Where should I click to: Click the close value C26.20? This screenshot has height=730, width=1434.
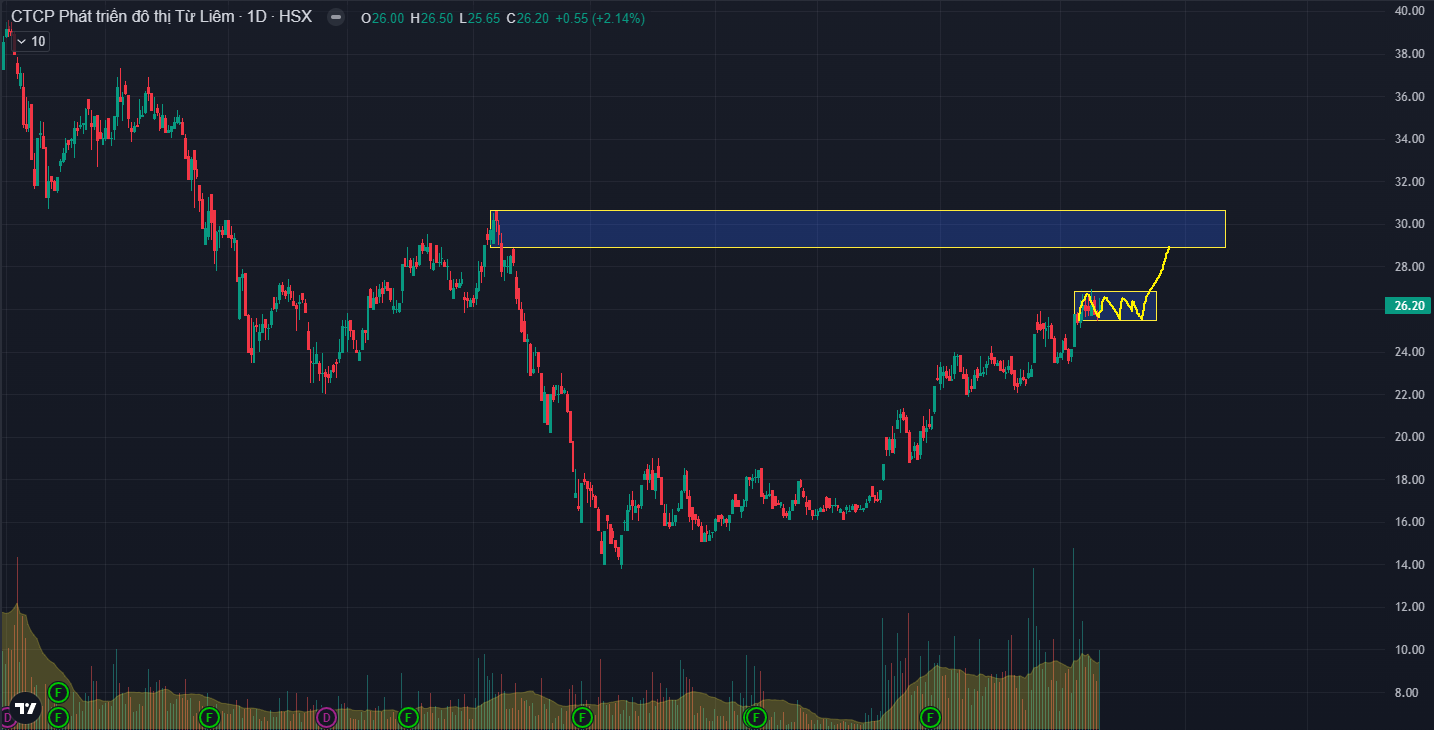pyautogui.click(x=529, y=19)
